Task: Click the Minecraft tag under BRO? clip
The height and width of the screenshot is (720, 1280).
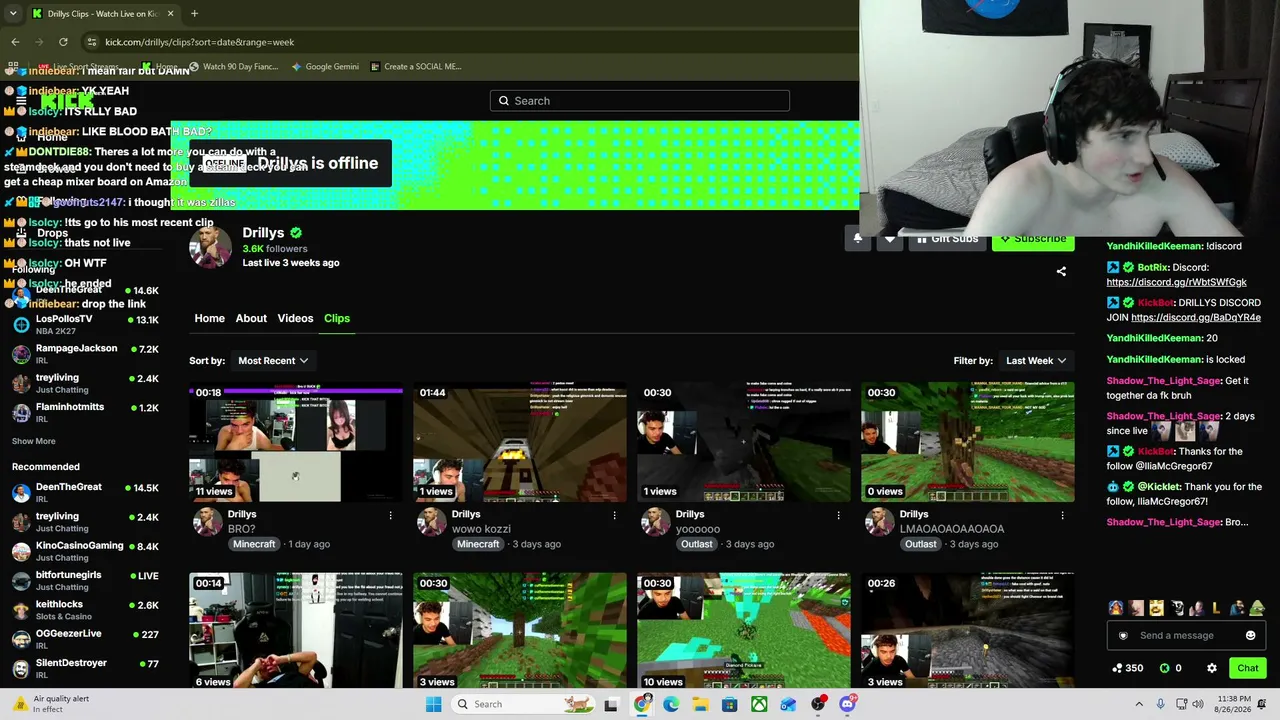Action: (x=254, y=544)
